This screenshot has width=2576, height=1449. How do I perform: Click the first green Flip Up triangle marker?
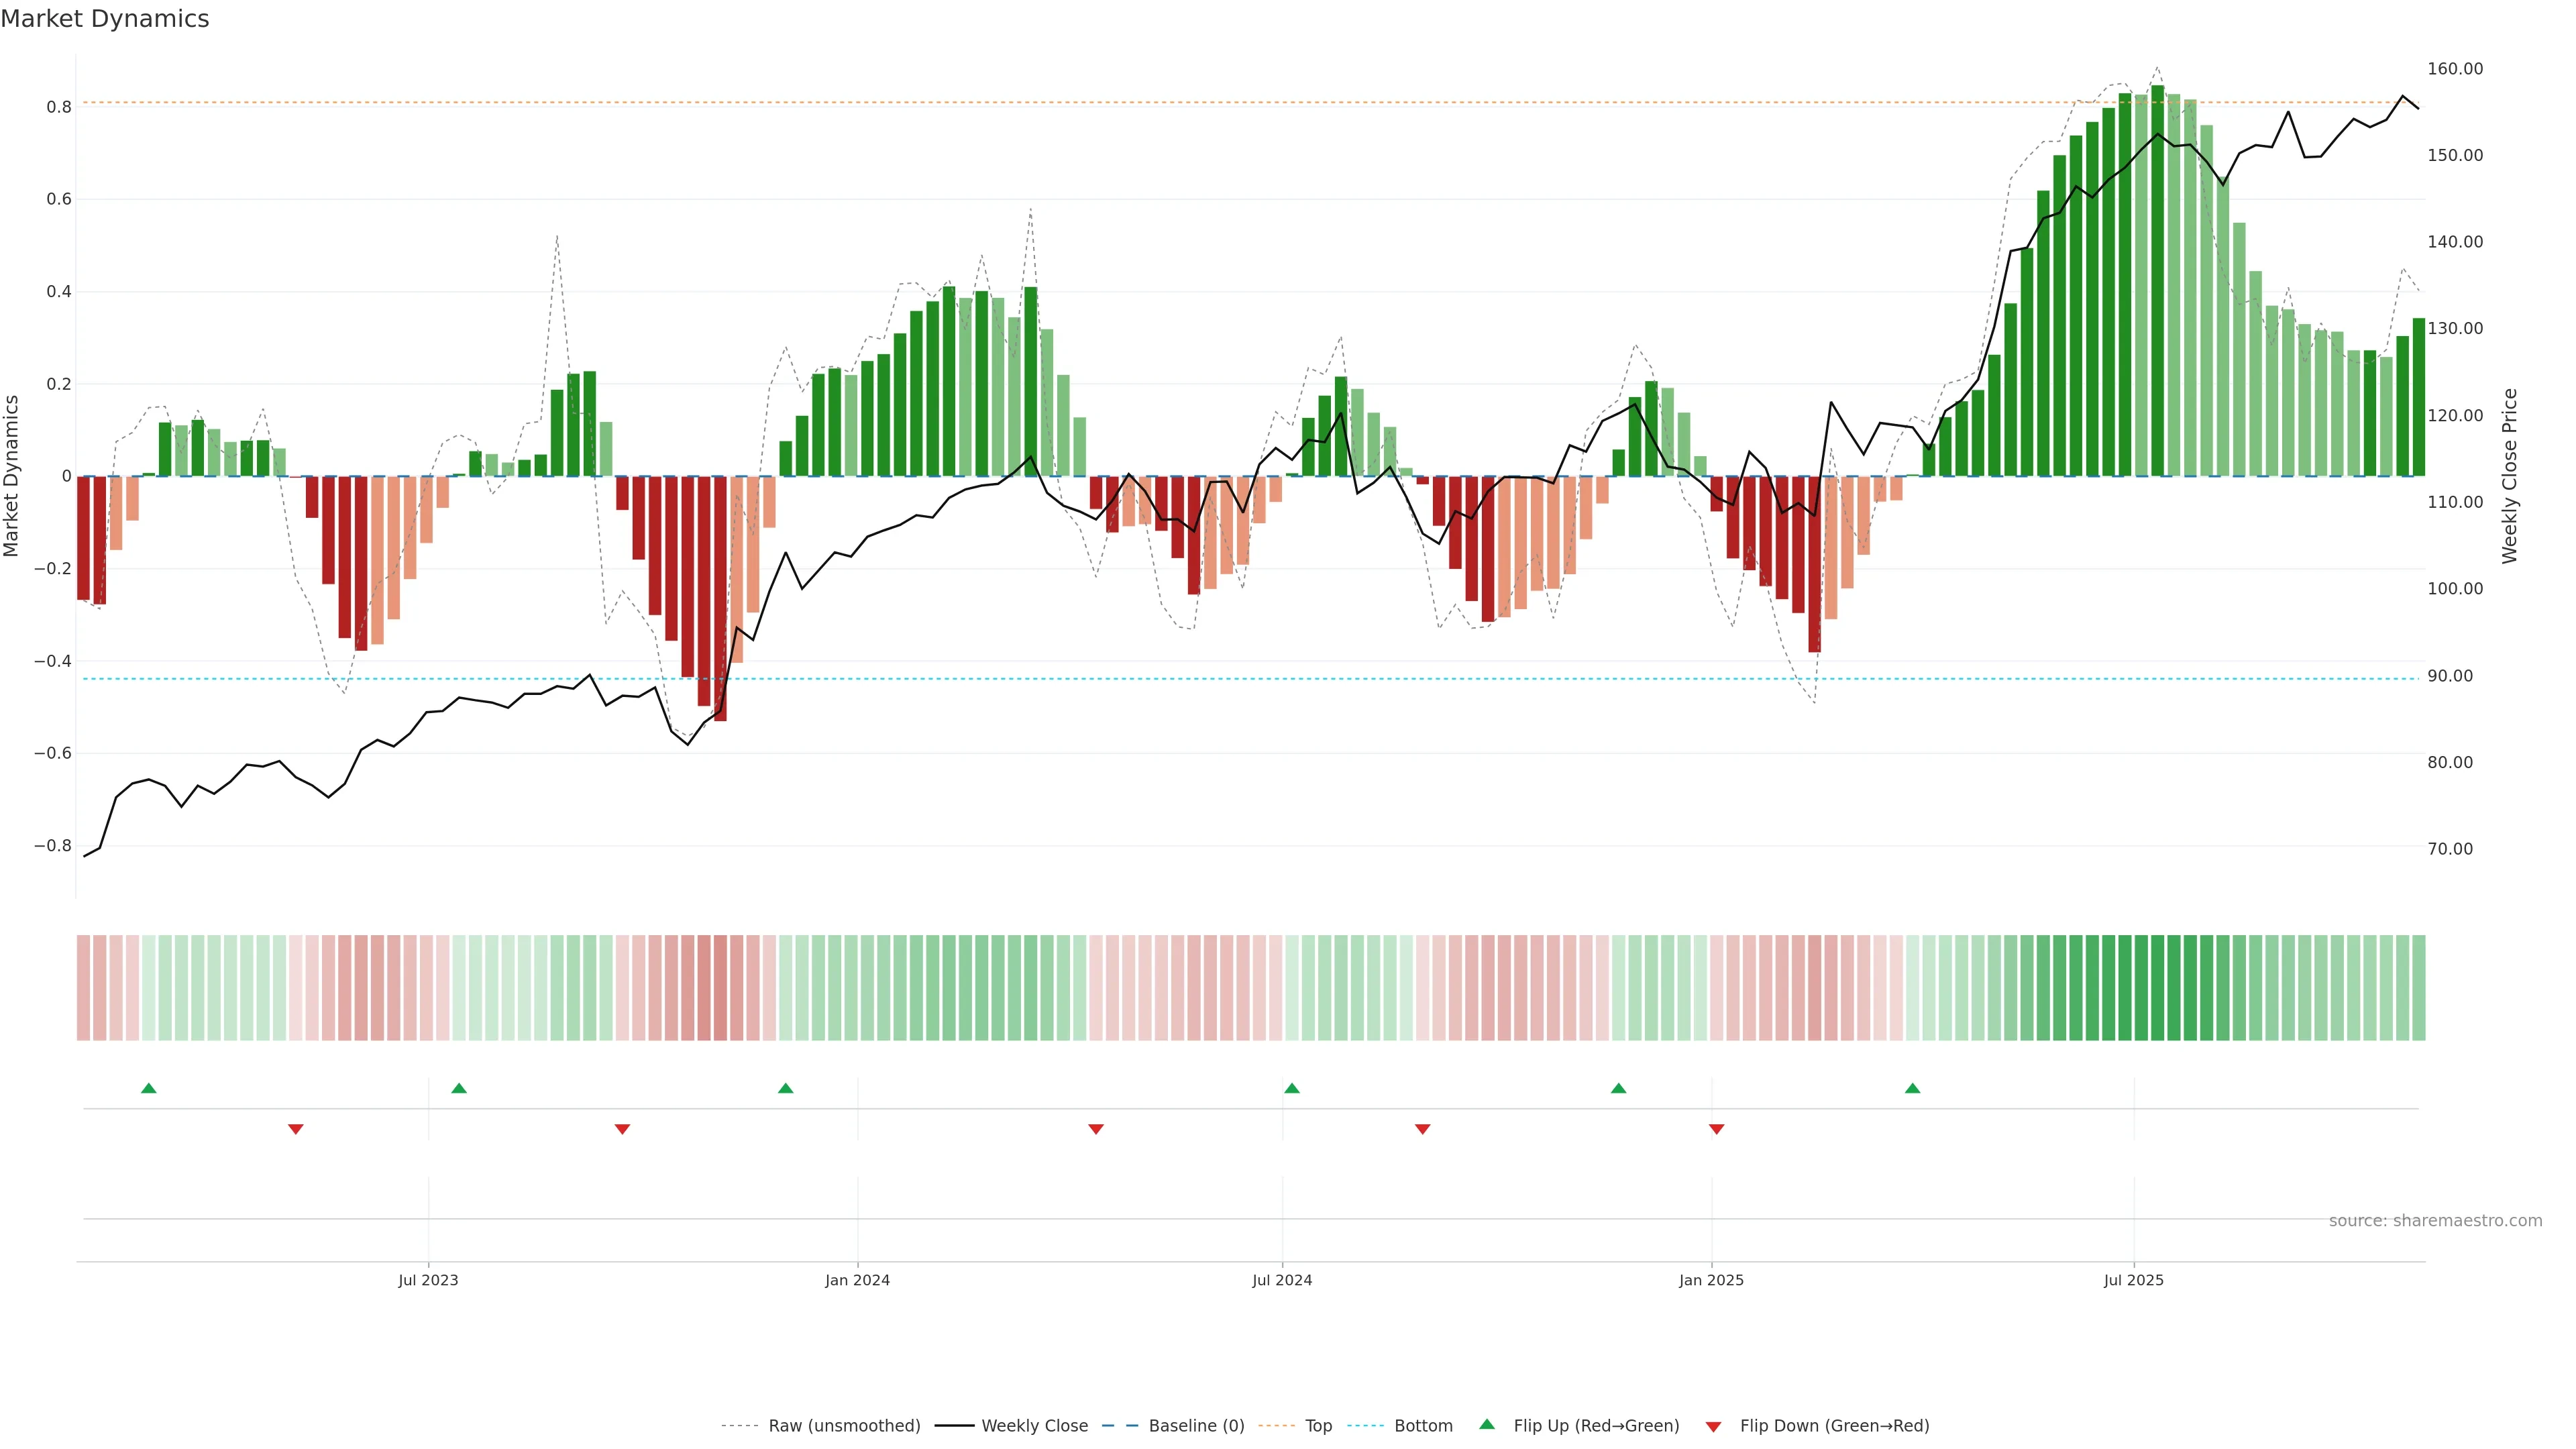tap(149, 1088)
